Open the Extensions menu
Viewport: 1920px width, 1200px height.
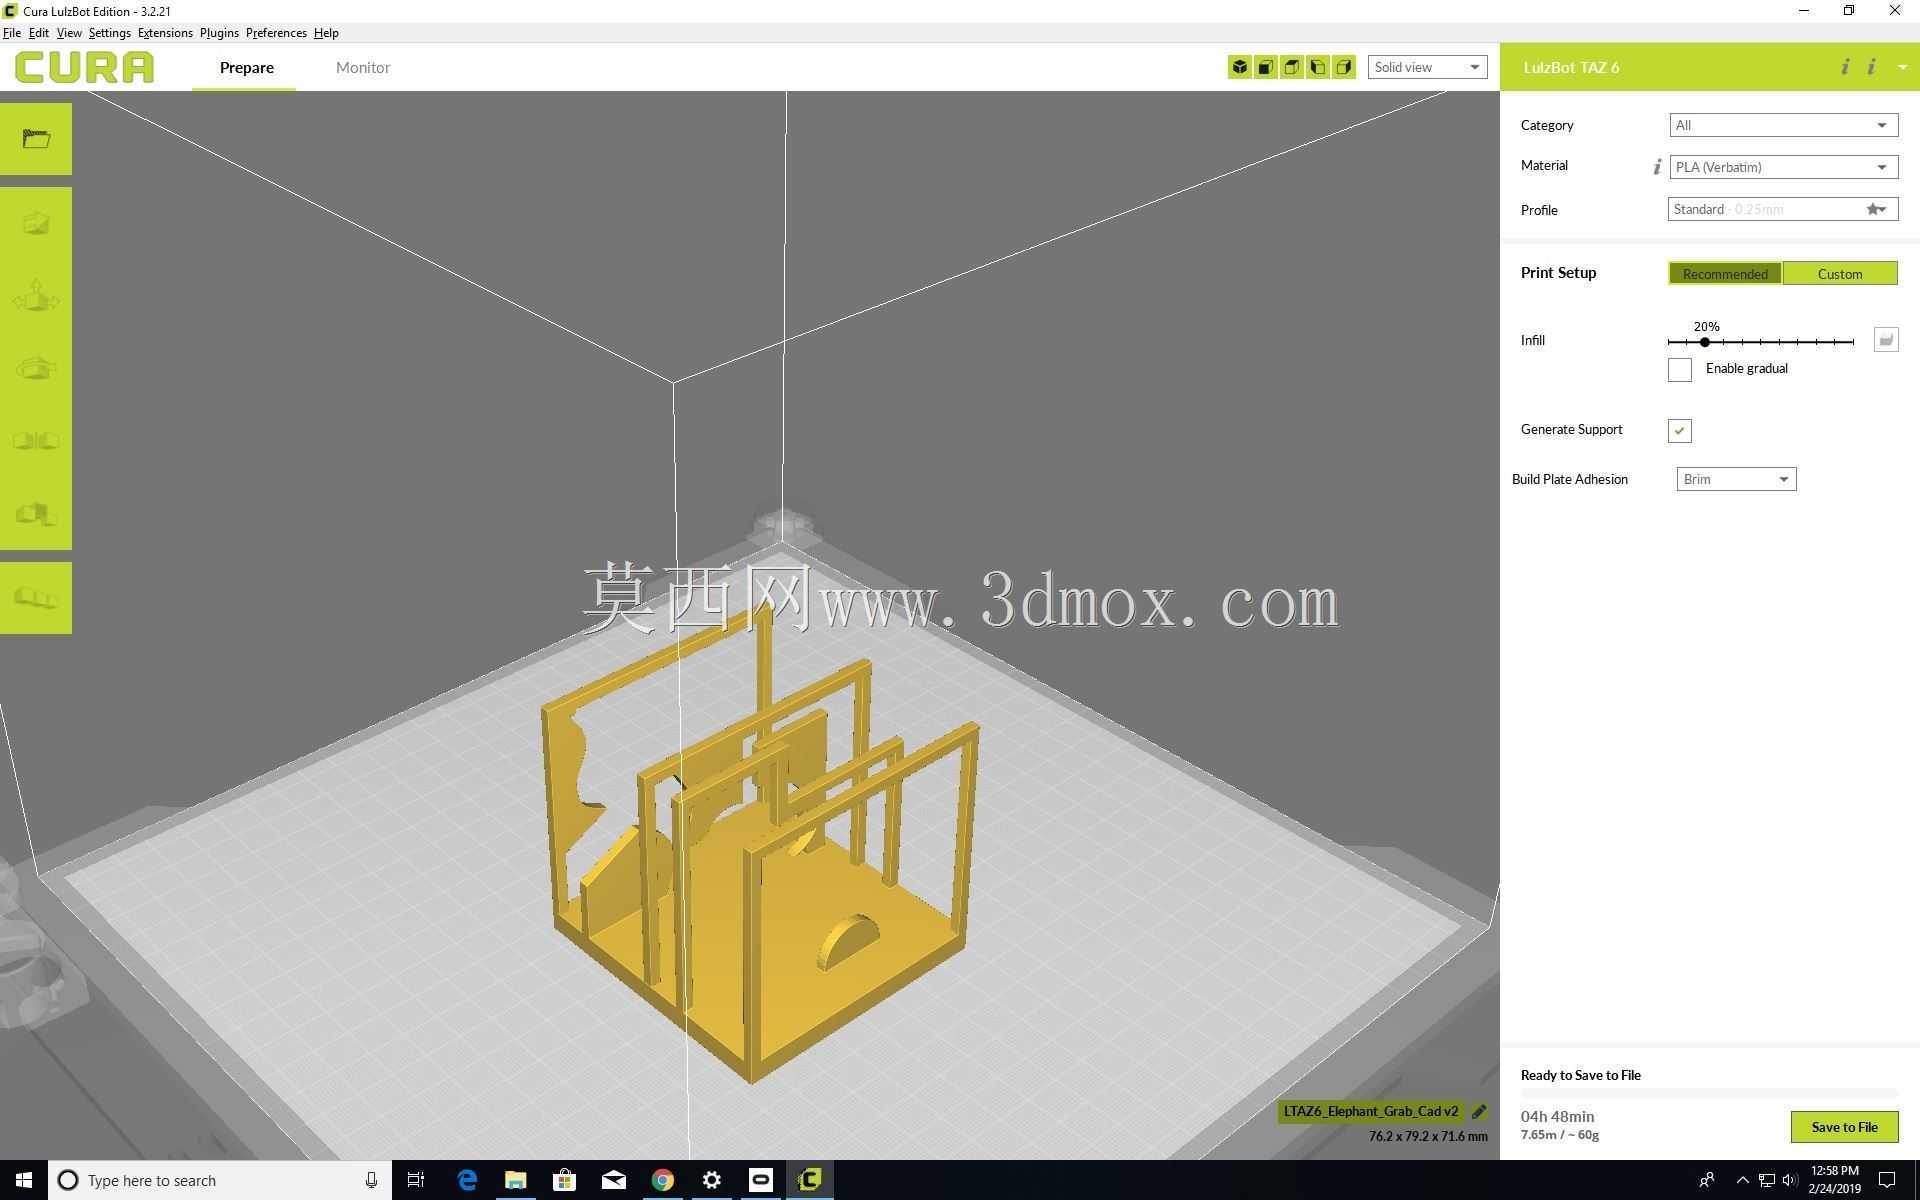(x=165, y=33)
